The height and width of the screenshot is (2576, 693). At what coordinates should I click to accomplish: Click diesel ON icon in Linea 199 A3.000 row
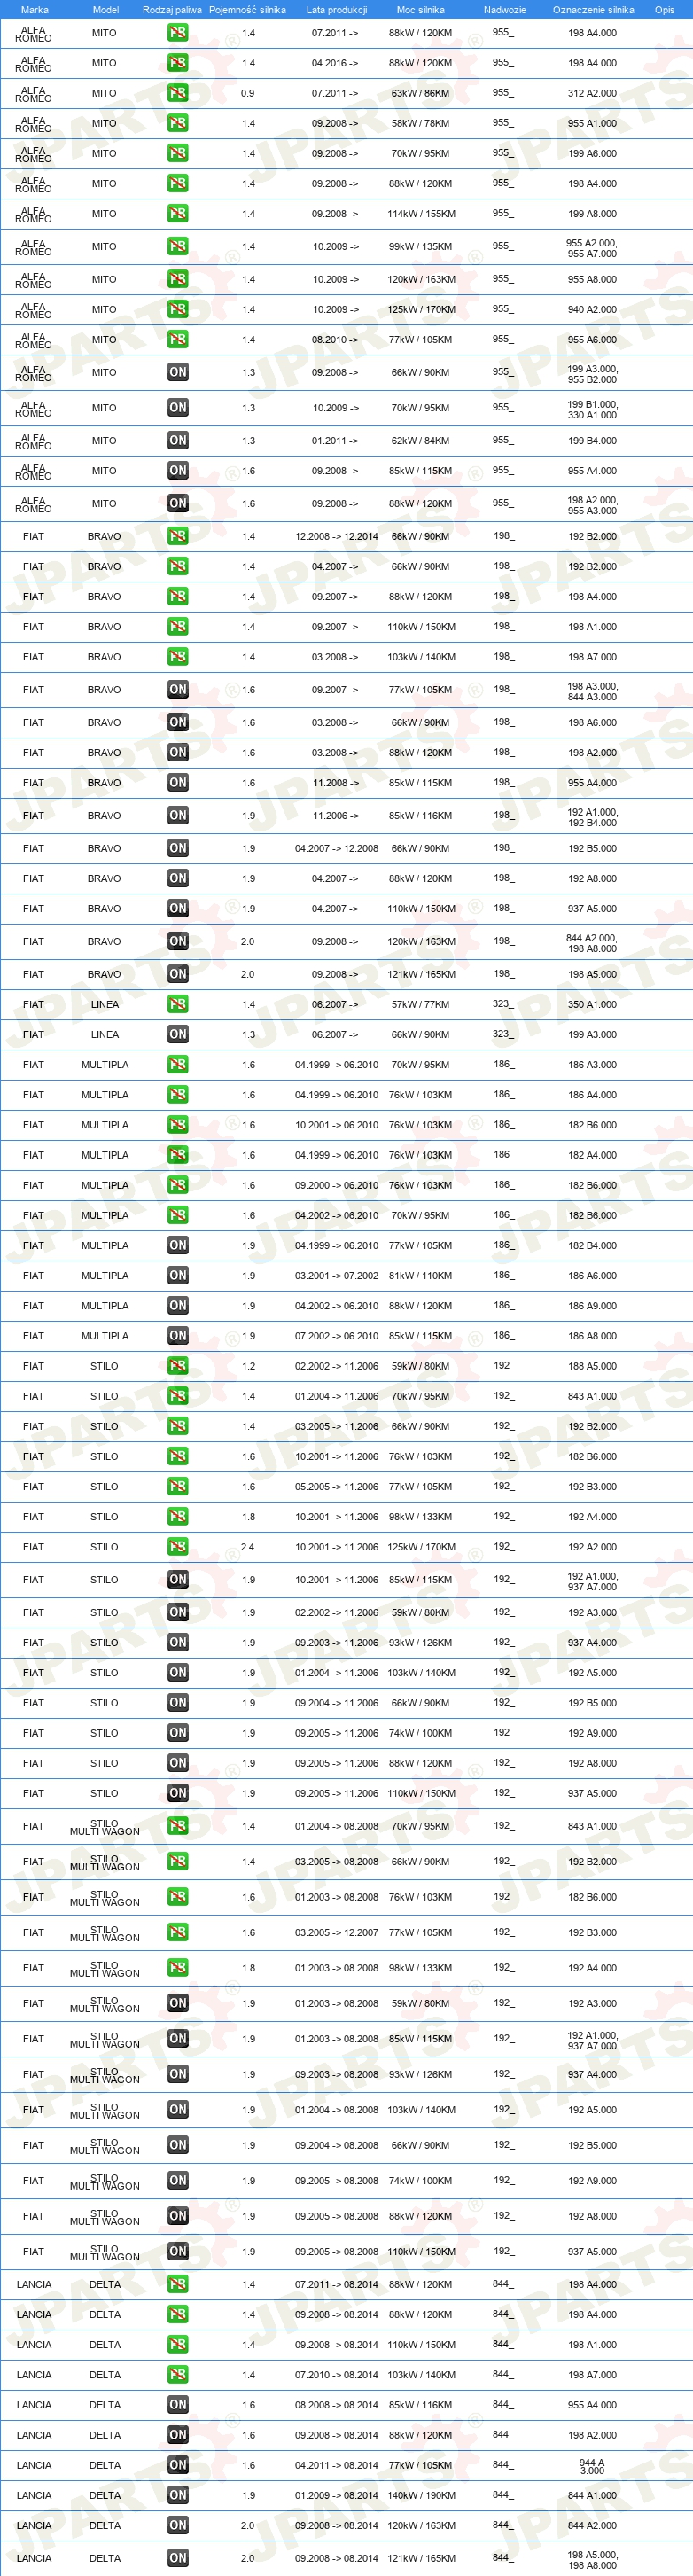tap(178, 1034)
